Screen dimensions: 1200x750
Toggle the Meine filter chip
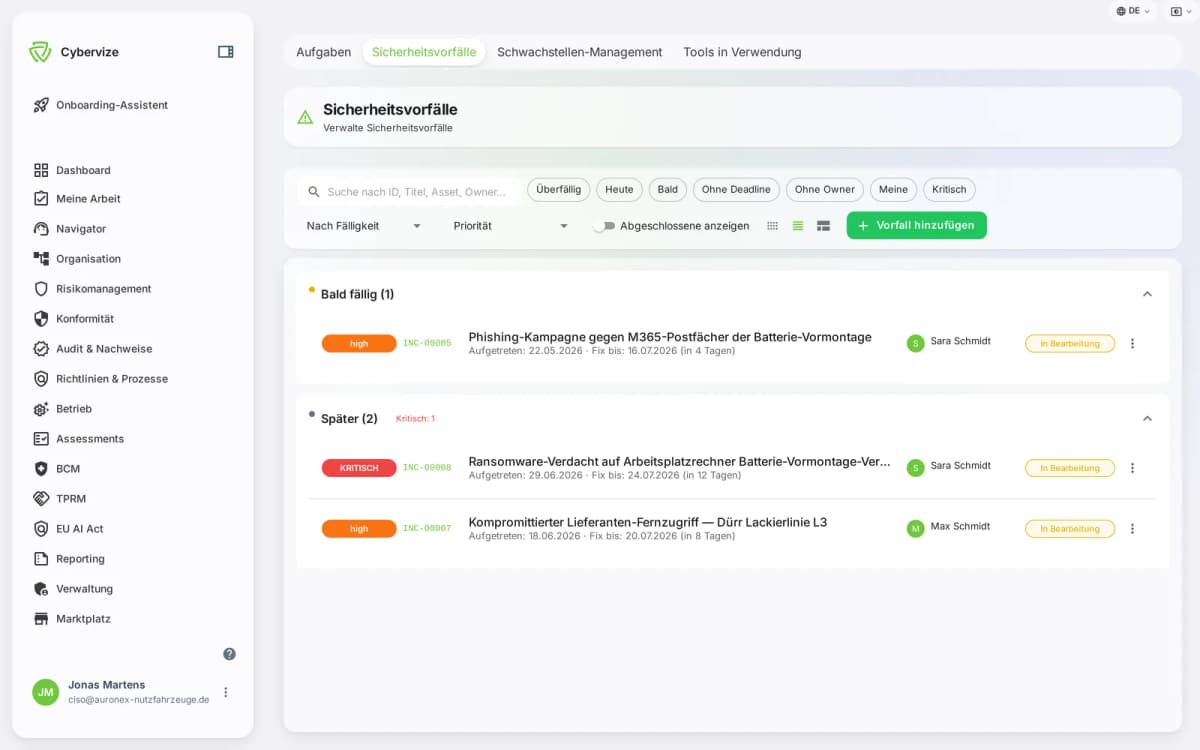[x=893, y=189]
